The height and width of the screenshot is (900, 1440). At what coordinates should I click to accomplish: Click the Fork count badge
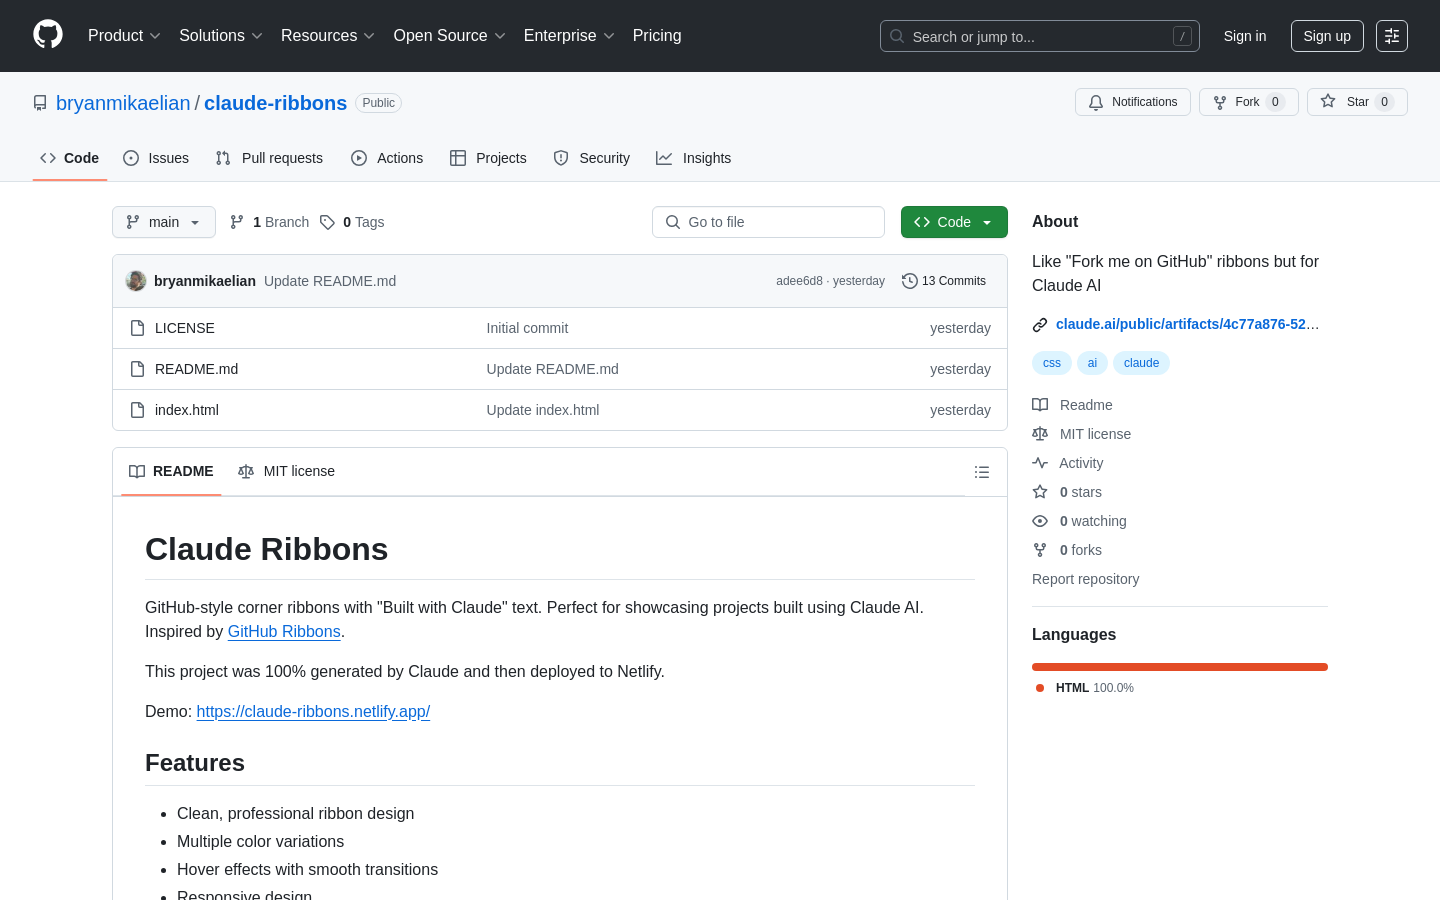pyautogui.click(x=1275, y=102)
